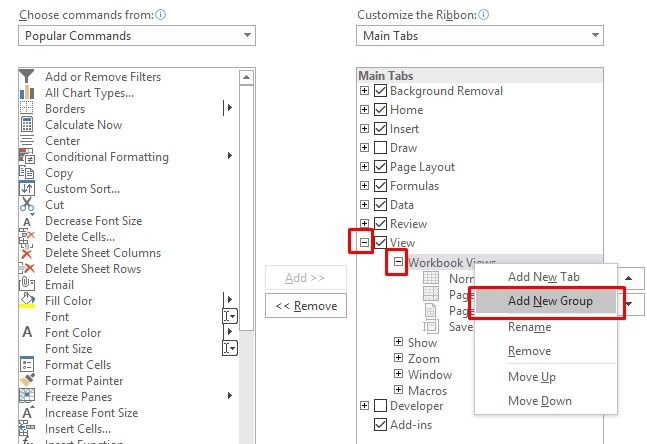The image size is (647, 444).
Task: Select the Delete Sheet Columns icon
Action: pyautogui.click(x=27, y=253)
